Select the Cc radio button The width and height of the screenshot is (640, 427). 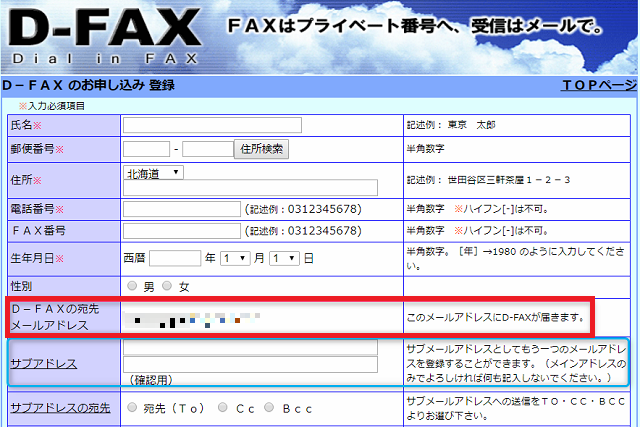pos(222,407)
